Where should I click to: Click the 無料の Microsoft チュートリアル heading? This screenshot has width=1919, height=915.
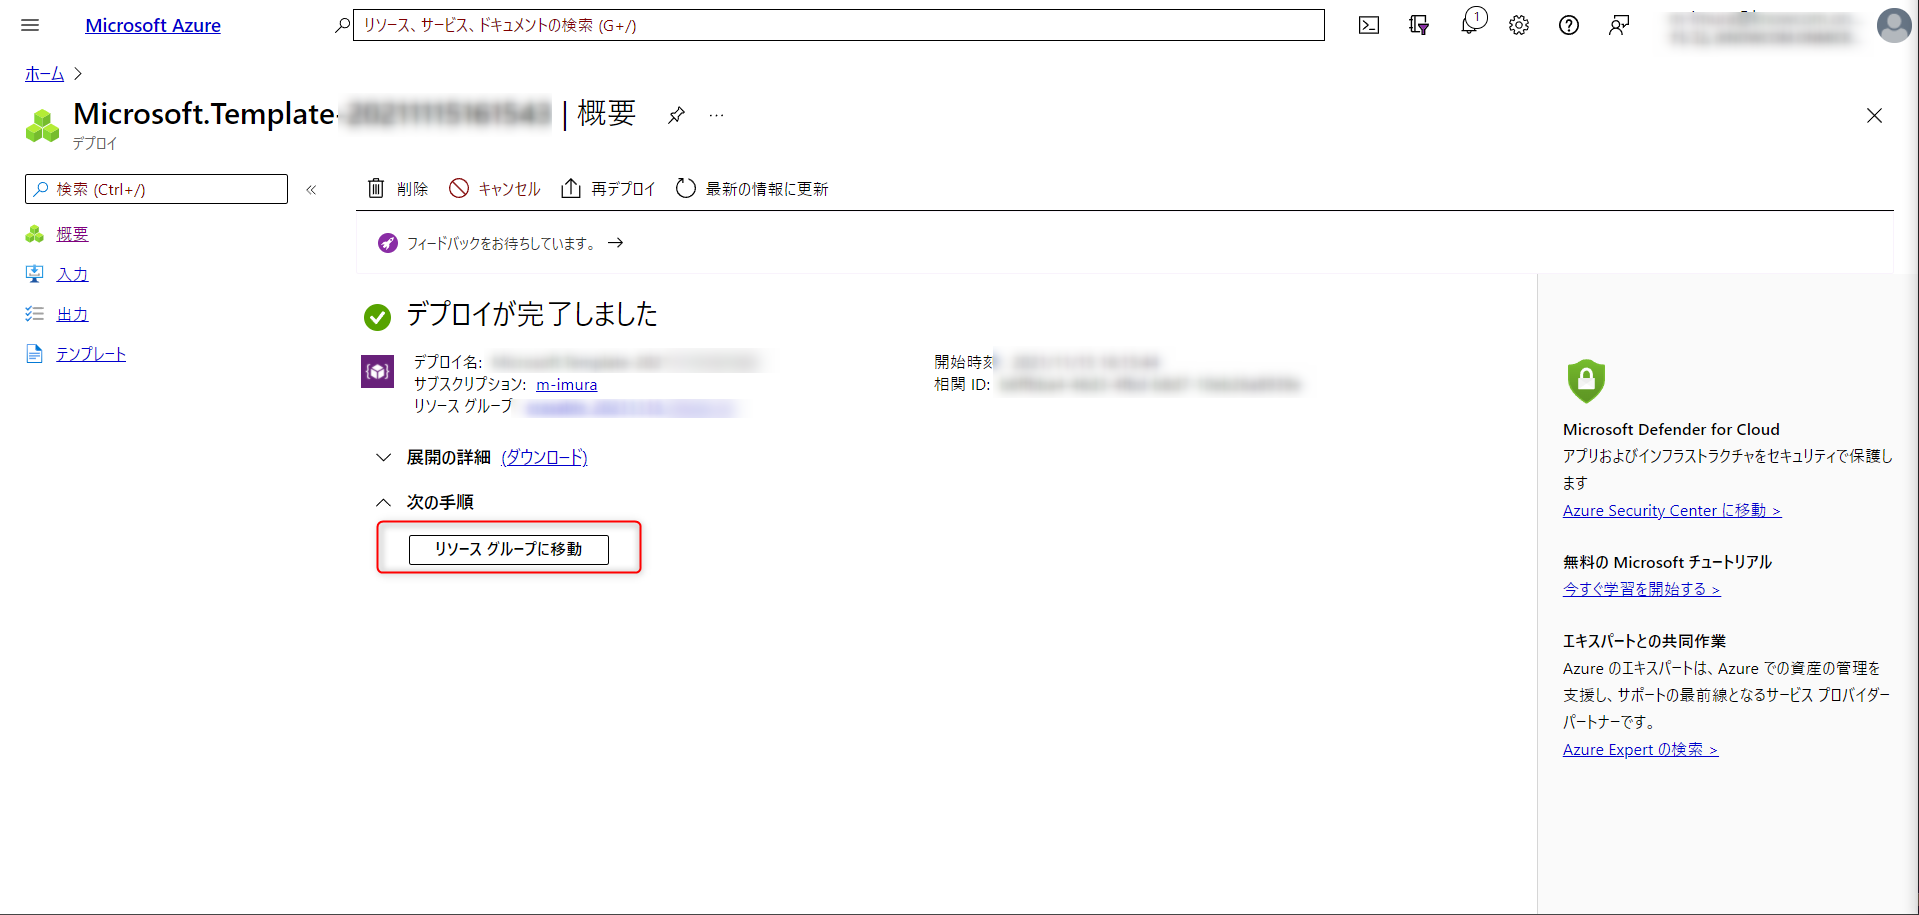1667,563
